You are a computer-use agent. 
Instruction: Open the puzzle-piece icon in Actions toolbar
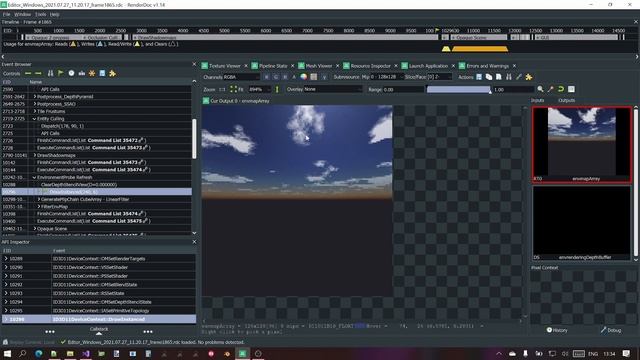pos(529,77)
